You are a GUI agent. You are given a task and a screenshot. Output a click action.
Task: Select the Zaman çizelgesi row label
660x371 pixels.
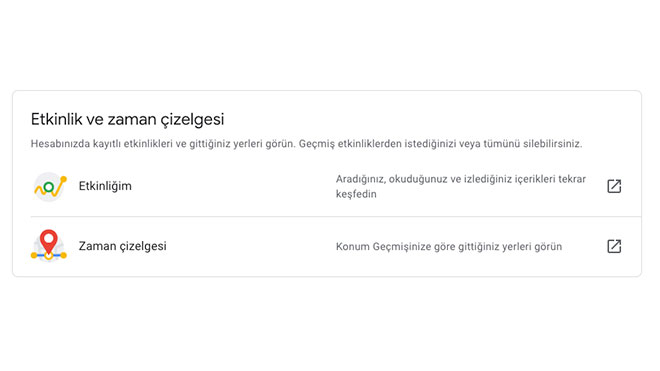[x=122, y=246]
